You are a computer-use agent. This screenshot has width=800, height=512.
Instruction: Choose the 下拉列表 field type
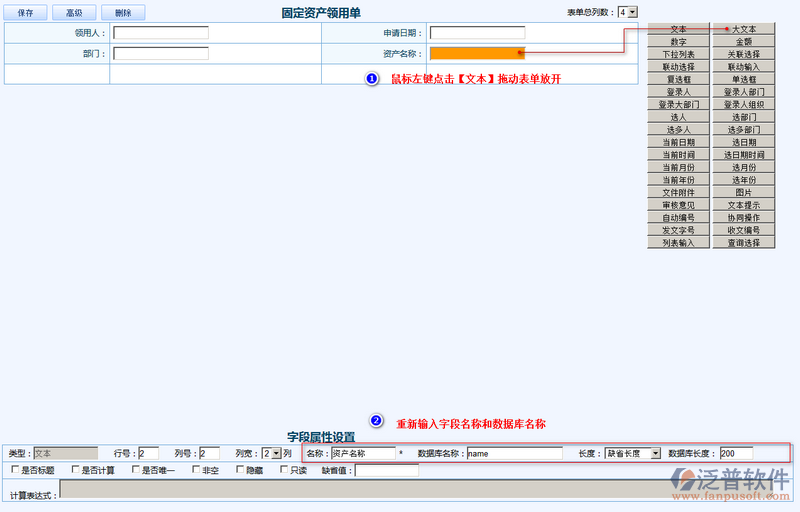point(678,54)
